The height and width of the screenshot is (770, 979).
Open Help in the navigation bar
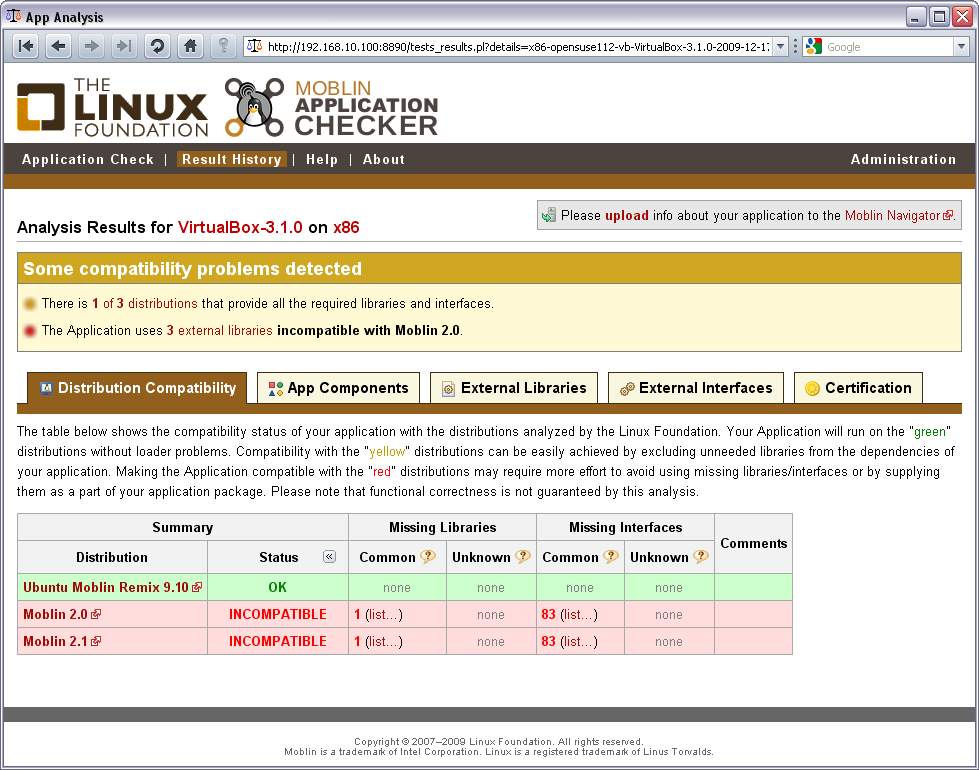tap(322, 159)
